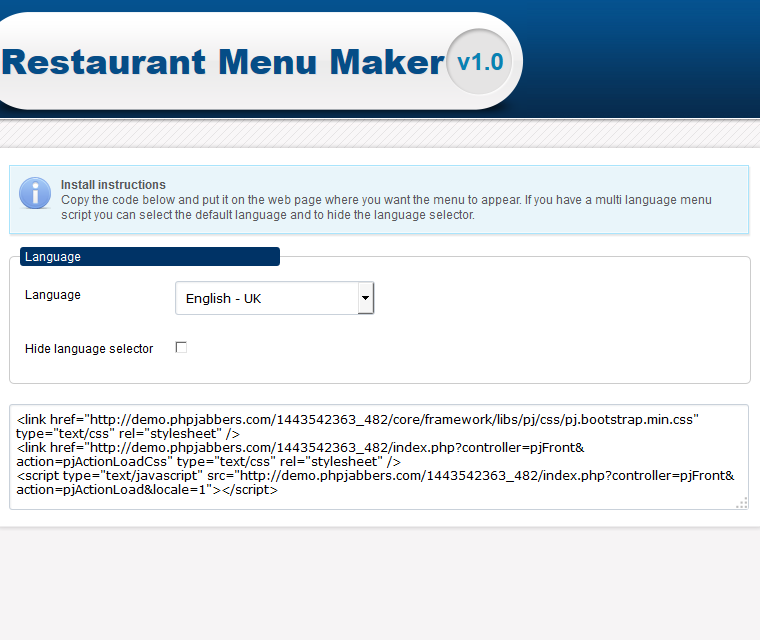Tick the Hide language selector checkbox
Viewport: 760px width, 640px height.
pos(181,347)
